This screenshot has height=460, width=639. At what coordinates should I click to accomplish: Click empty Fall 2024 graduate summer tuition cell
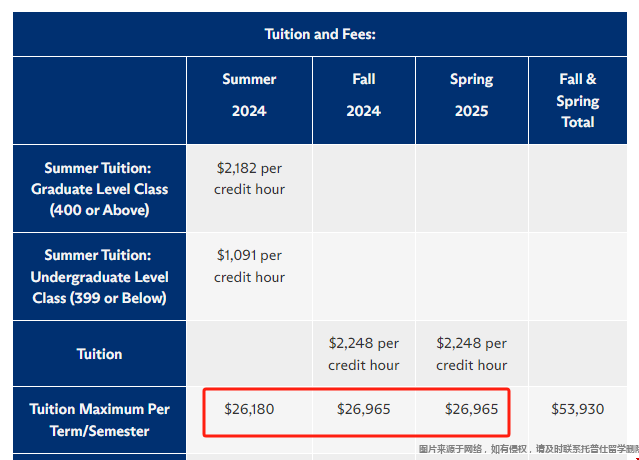364,189
